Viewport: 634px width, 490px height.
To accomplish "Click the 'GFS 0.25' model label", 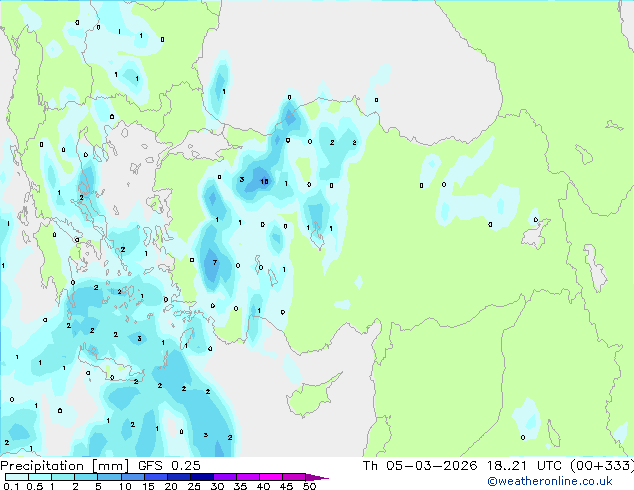I will coord(169,466).
